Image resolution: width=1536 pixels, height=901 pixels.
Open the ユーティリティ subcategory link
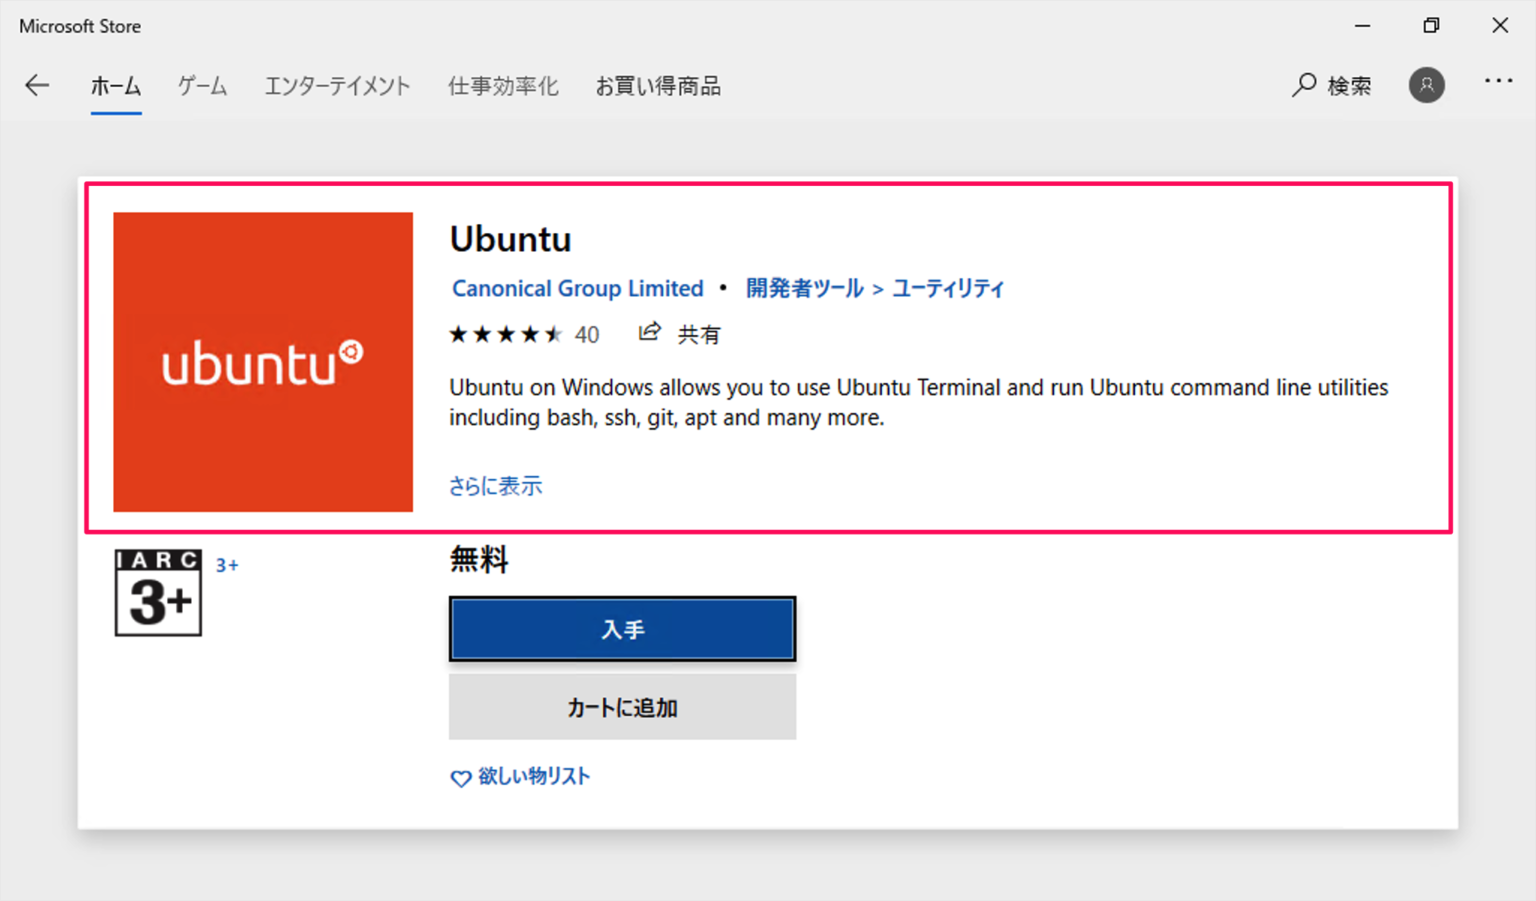click(x=947, y=288)
